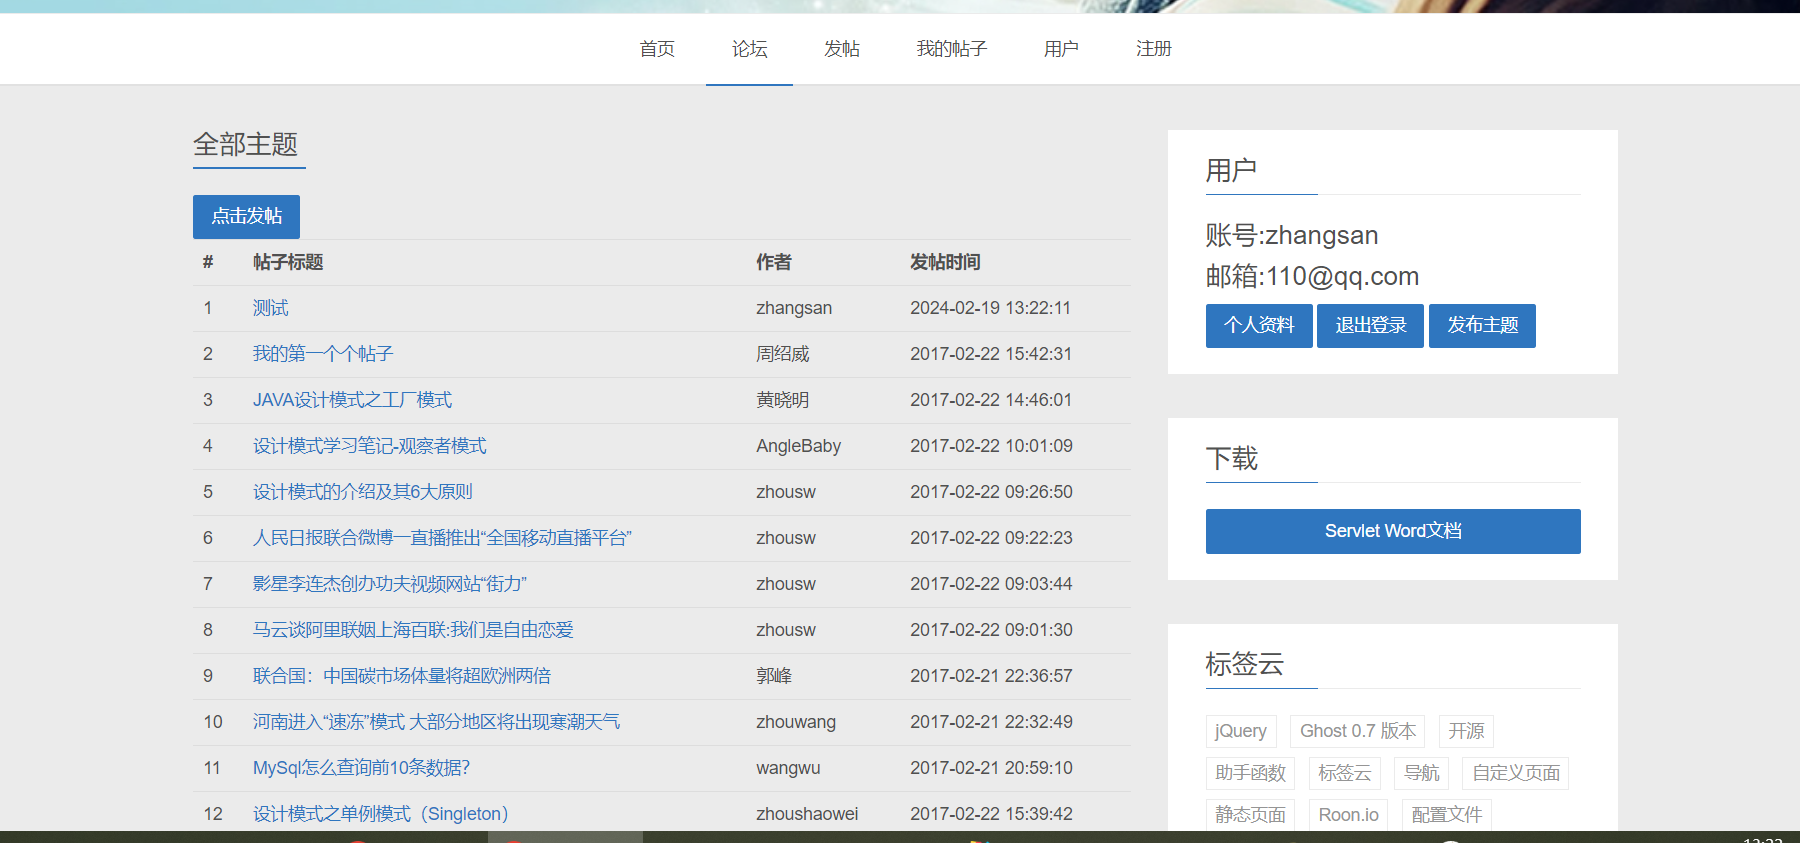Click the 帖子标题 column header
The height and width of the screenshot is (843, 1800).
tap(288, 262)
